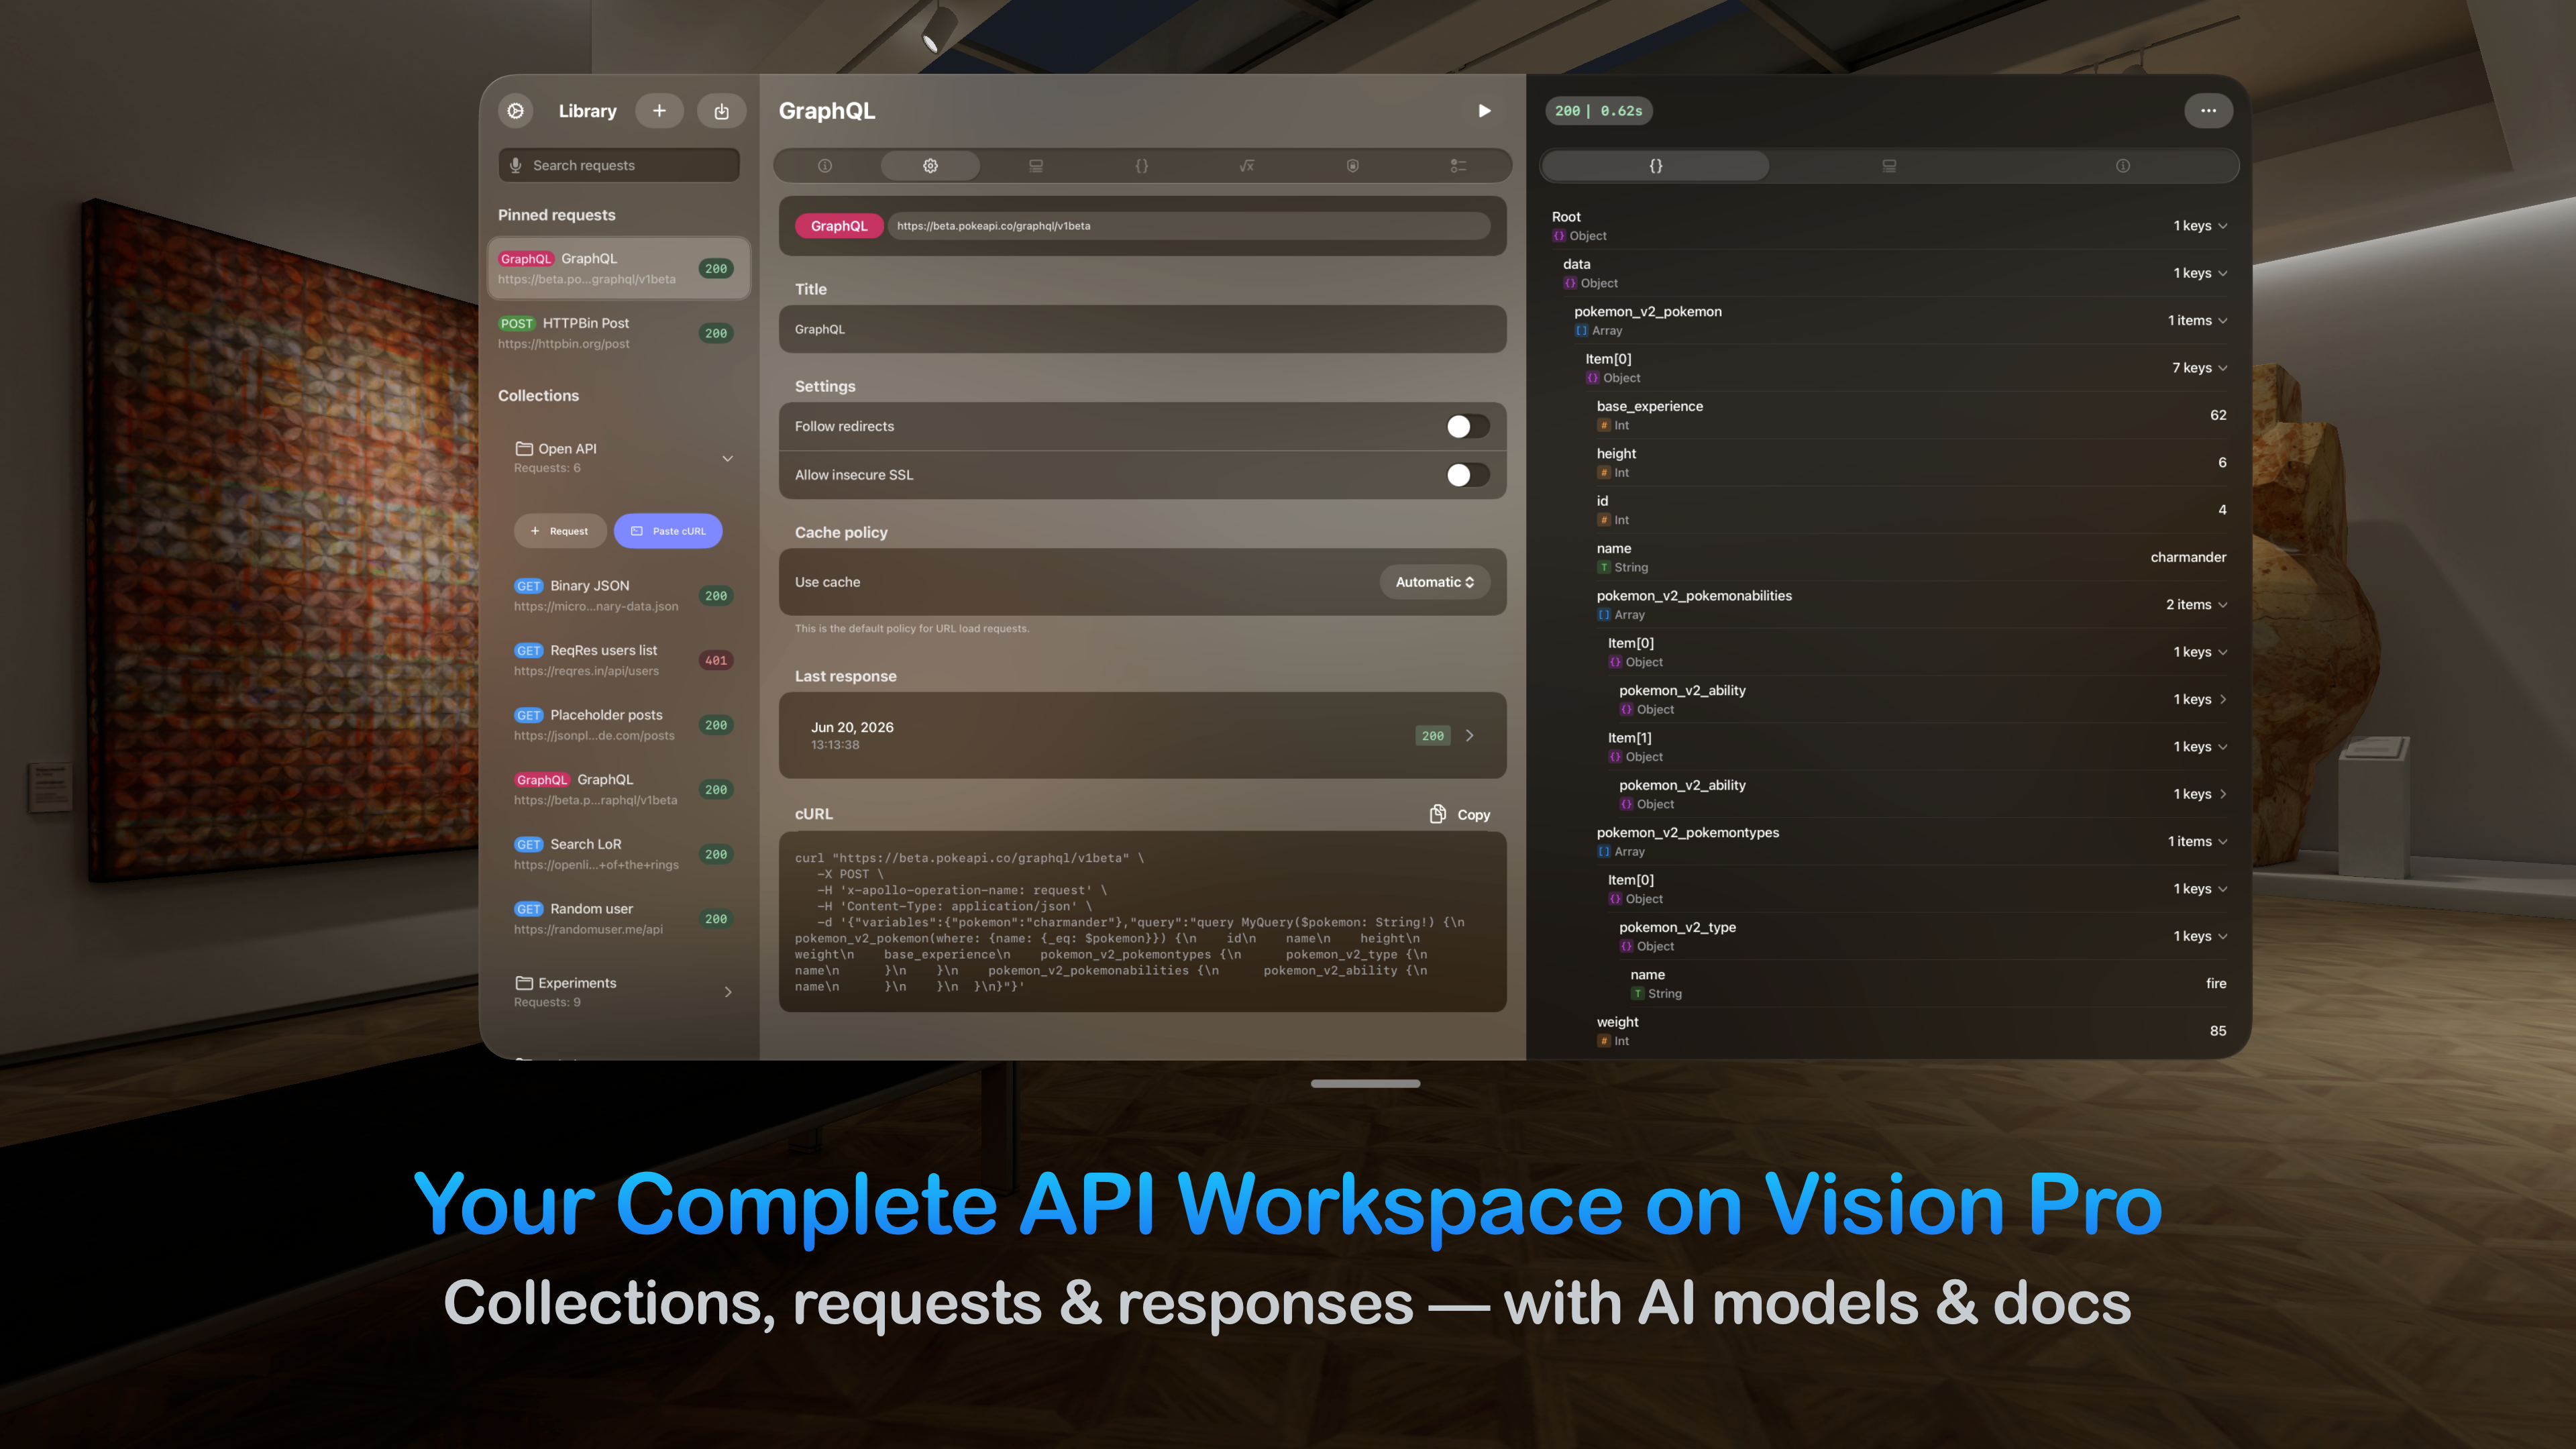Select the Search LoR request
2576x1449 pixels.
click(x=623, y=854)
